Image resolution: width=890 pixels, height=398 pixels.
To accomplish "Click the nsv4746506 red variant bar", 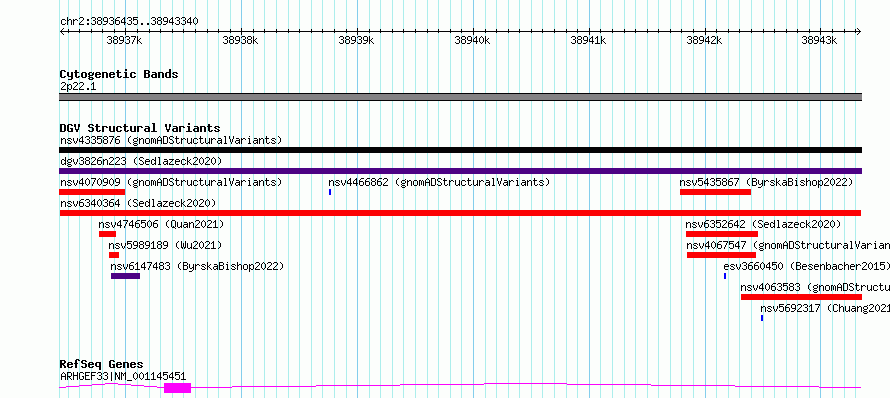I will (107, 234).
